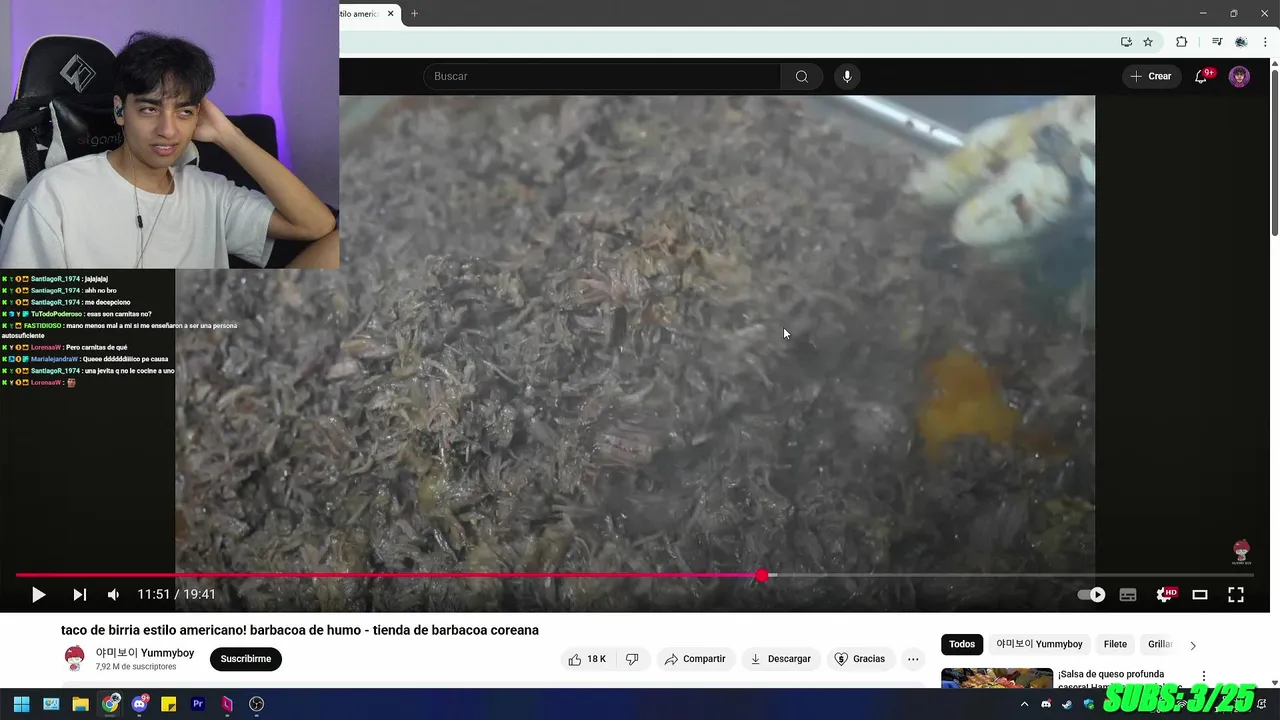Click the Gracias button
1280x720 pixels.
click(x=860, y=659)
